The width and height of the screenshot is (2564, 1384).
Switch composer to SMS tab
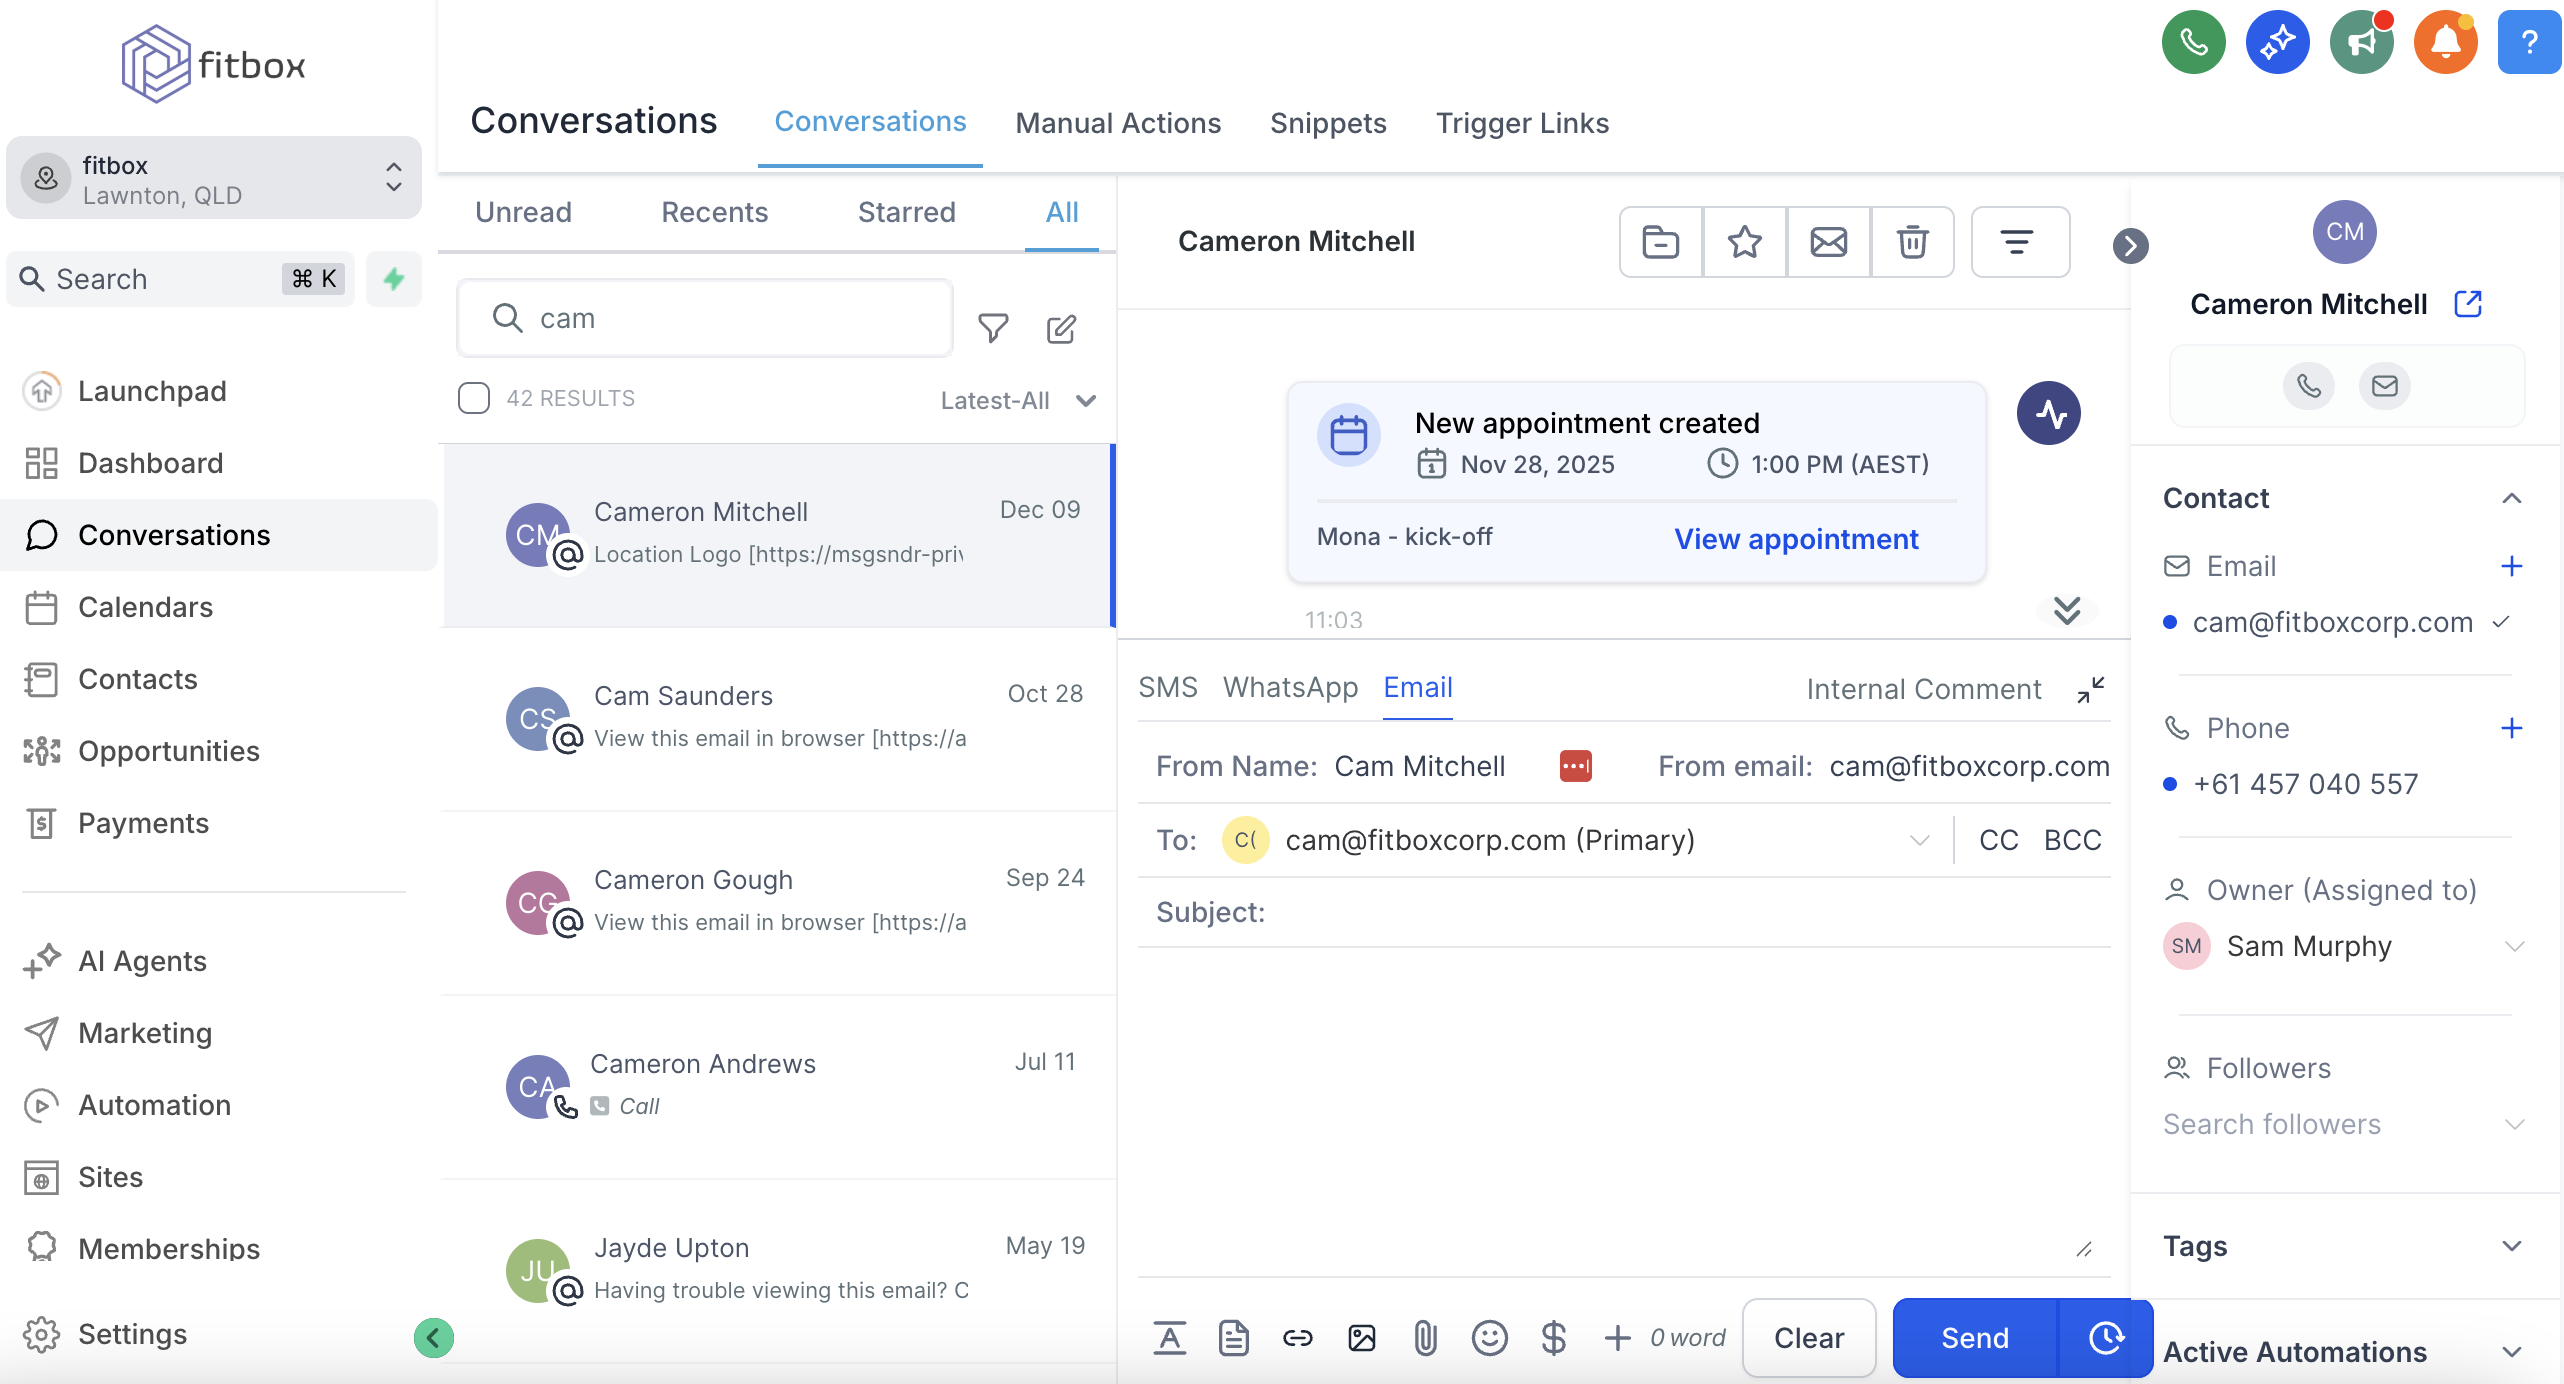1167,687
